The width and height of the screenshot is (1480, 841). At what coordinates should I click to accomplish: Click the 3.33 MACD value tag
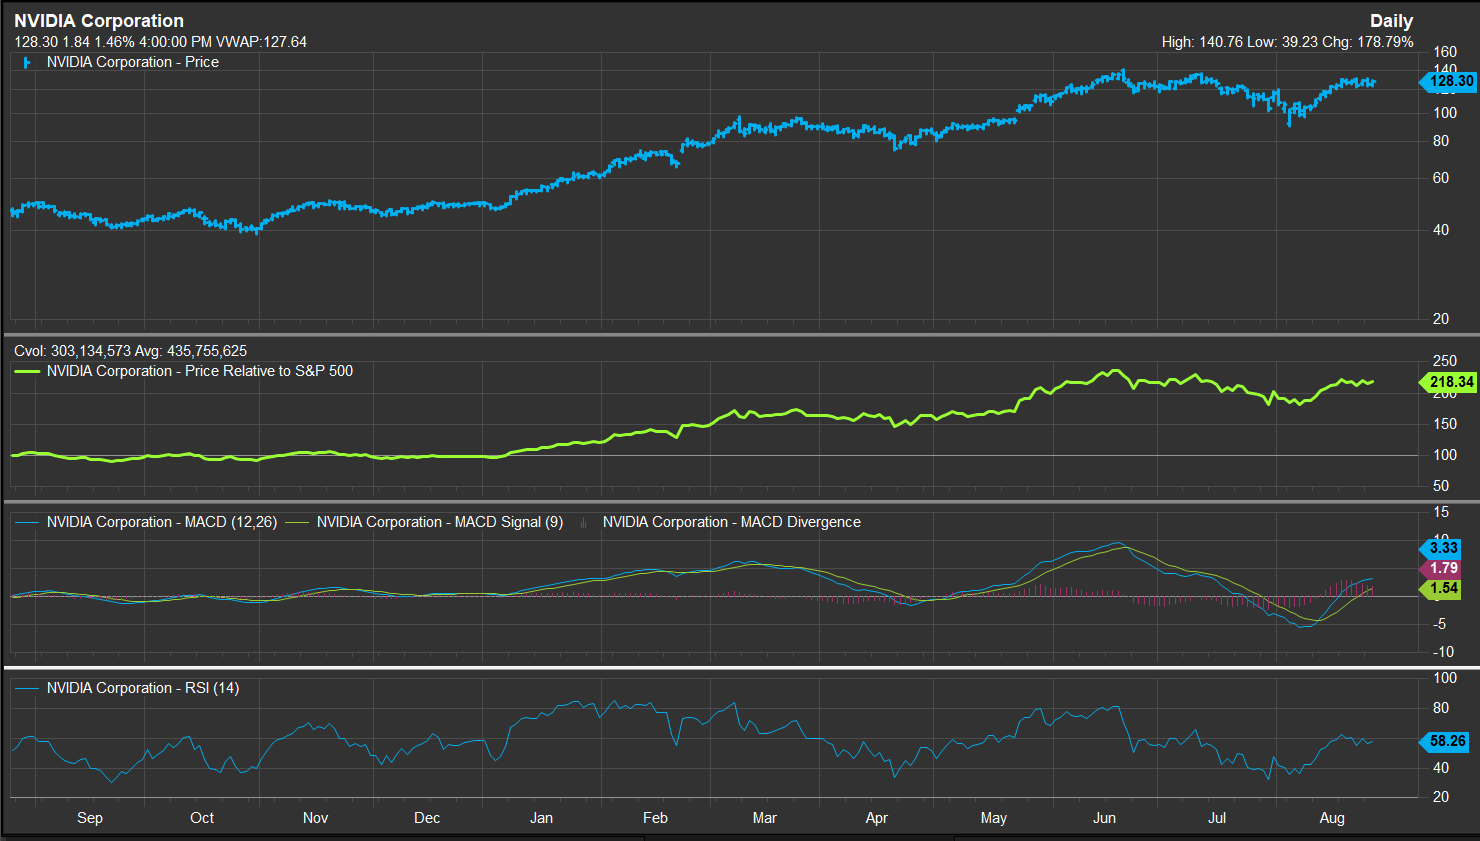1442,548
